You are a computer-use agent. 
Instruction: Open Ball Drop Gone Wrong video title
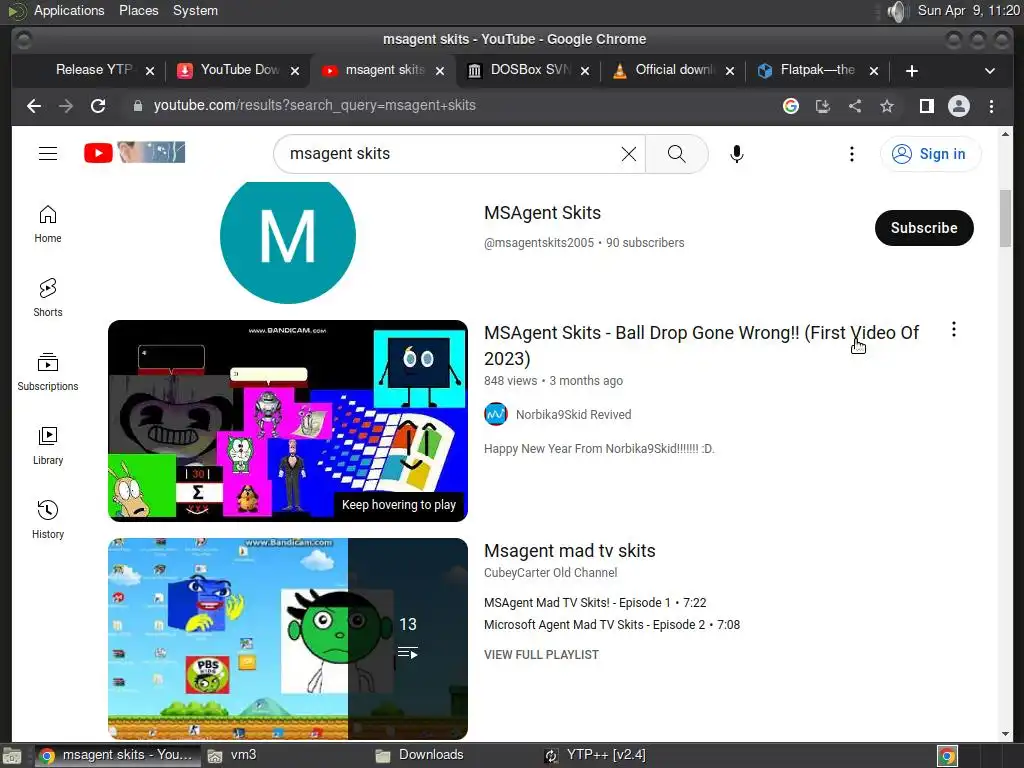point(701,345)
